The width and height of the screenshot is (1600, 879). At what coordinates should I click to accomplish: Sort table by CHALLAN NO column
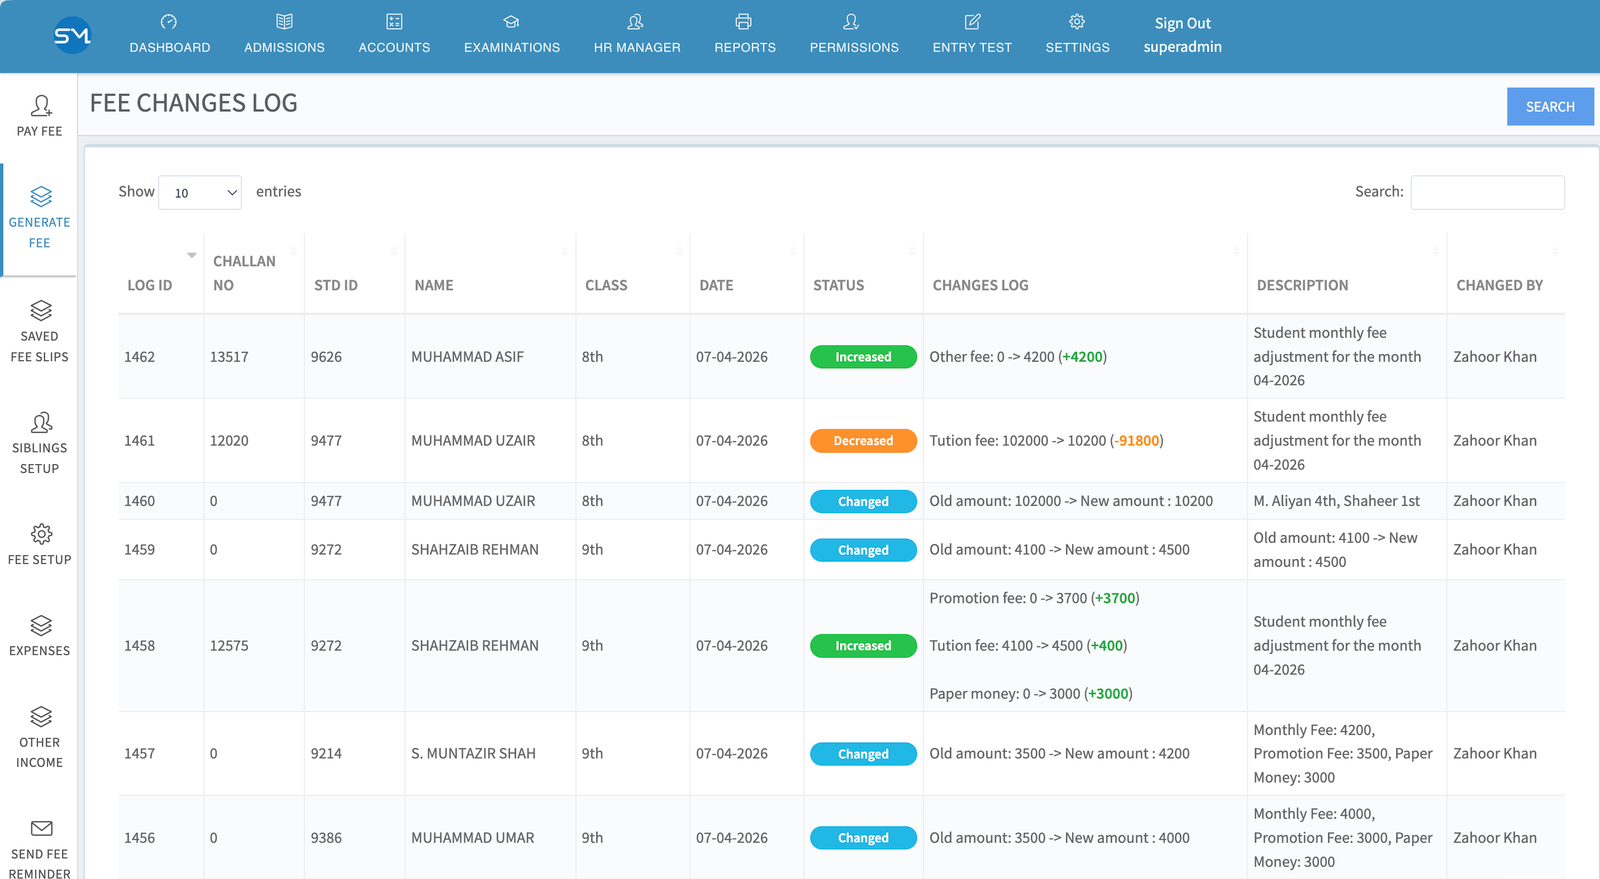point(254,273)
